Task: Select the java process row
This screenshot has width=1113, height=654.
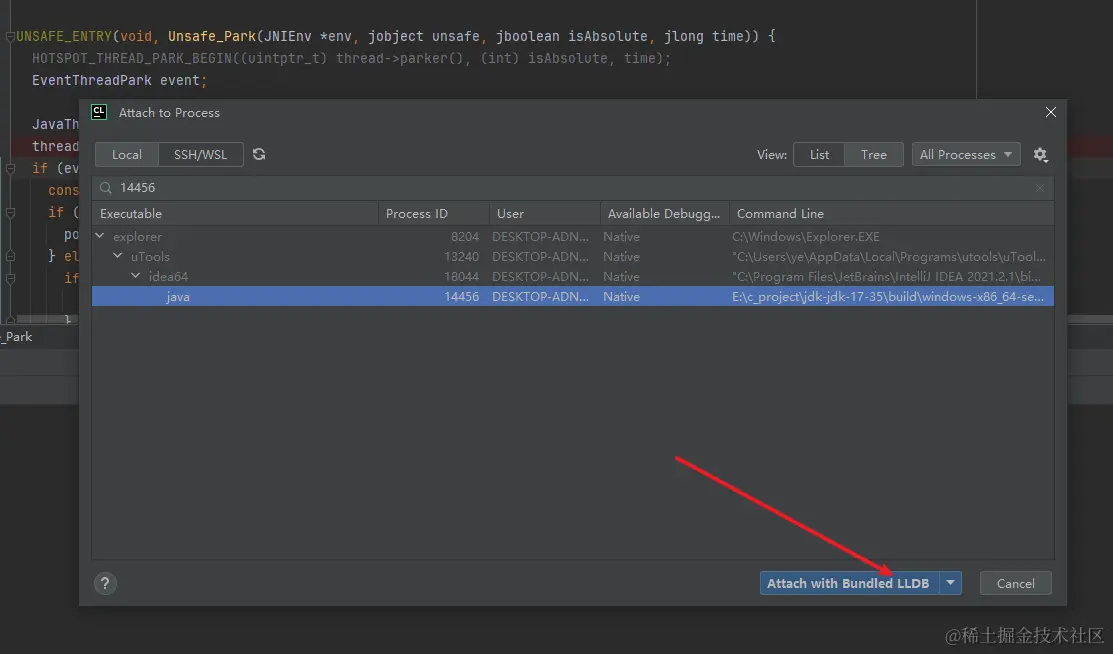Action: [x=572, y=296]
